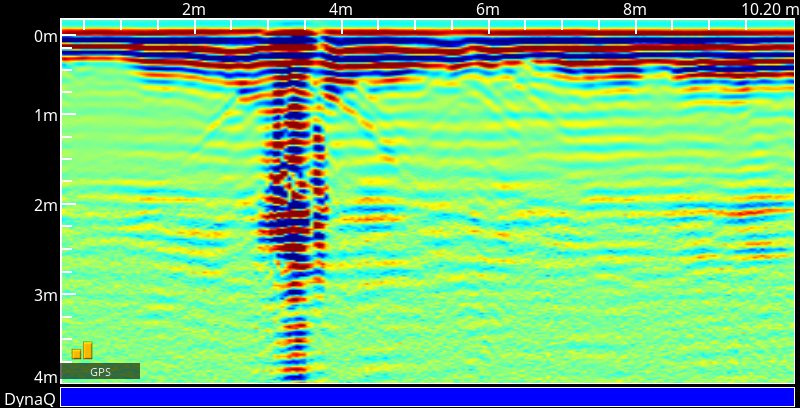Click the GPS status label

(x=100, y=372)
